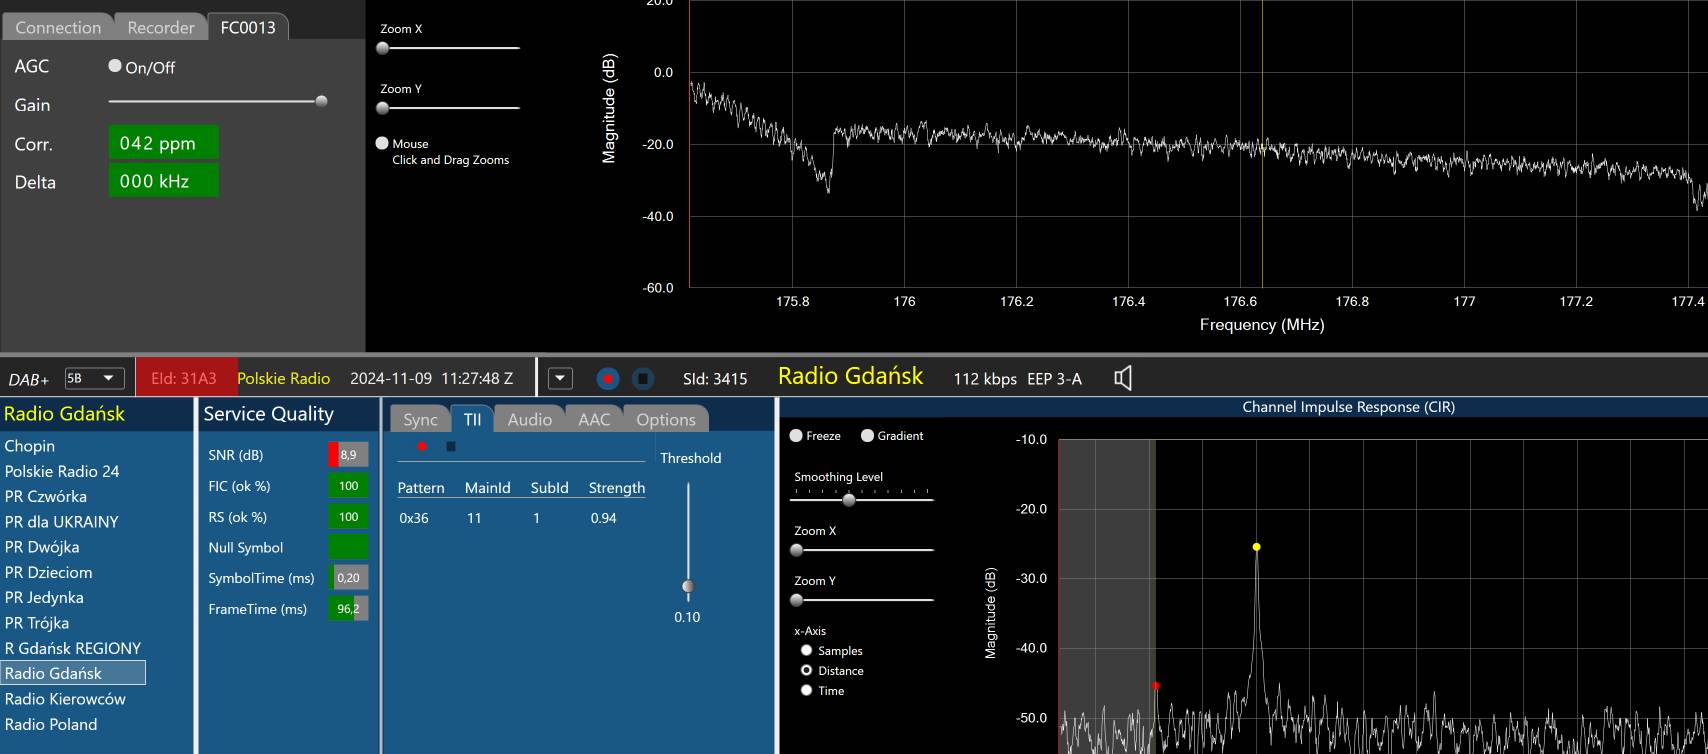The image size is (1708, 754).
Task: Click the red marker dot on CIR graph
Action: tap(1156, 686)
